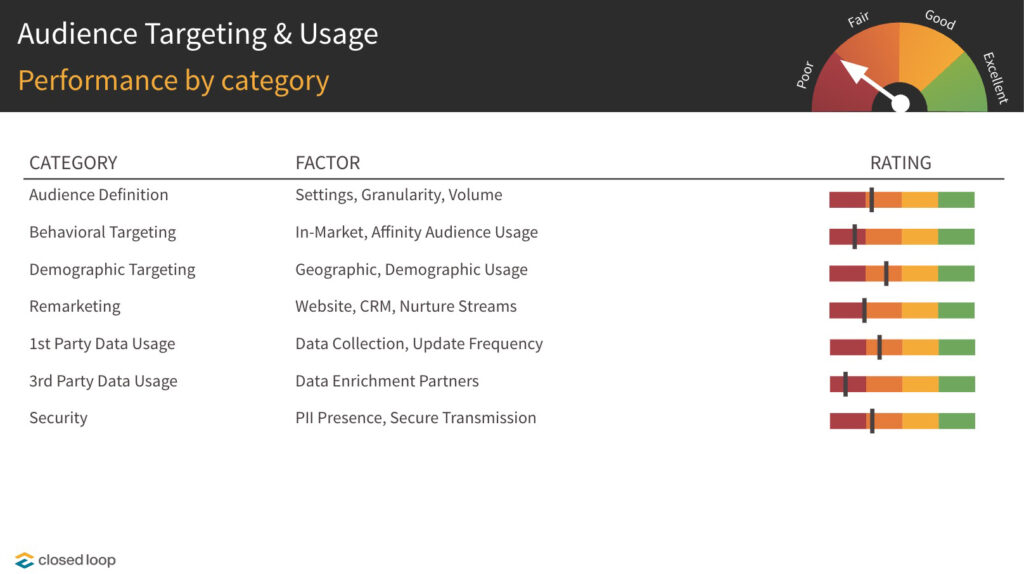Screen dimensions: 1024x574
Task: Click the Demographic Targeting rating bar marker
Action: coord(886,273)
